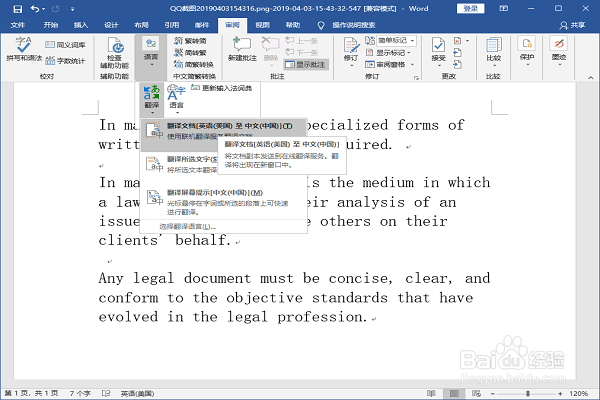Viewport: 600px width, 400px height.
Task: Click 接受 accept change icon
Action: (438, 46)
